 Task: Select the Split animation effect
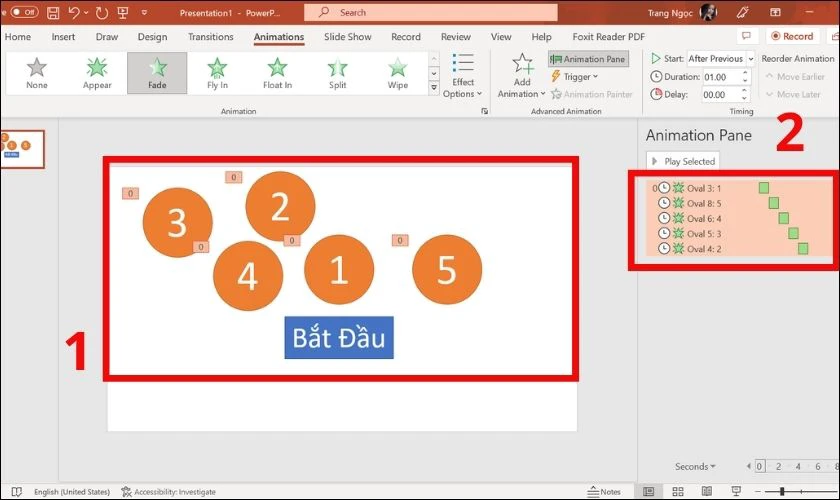[338, 73]
